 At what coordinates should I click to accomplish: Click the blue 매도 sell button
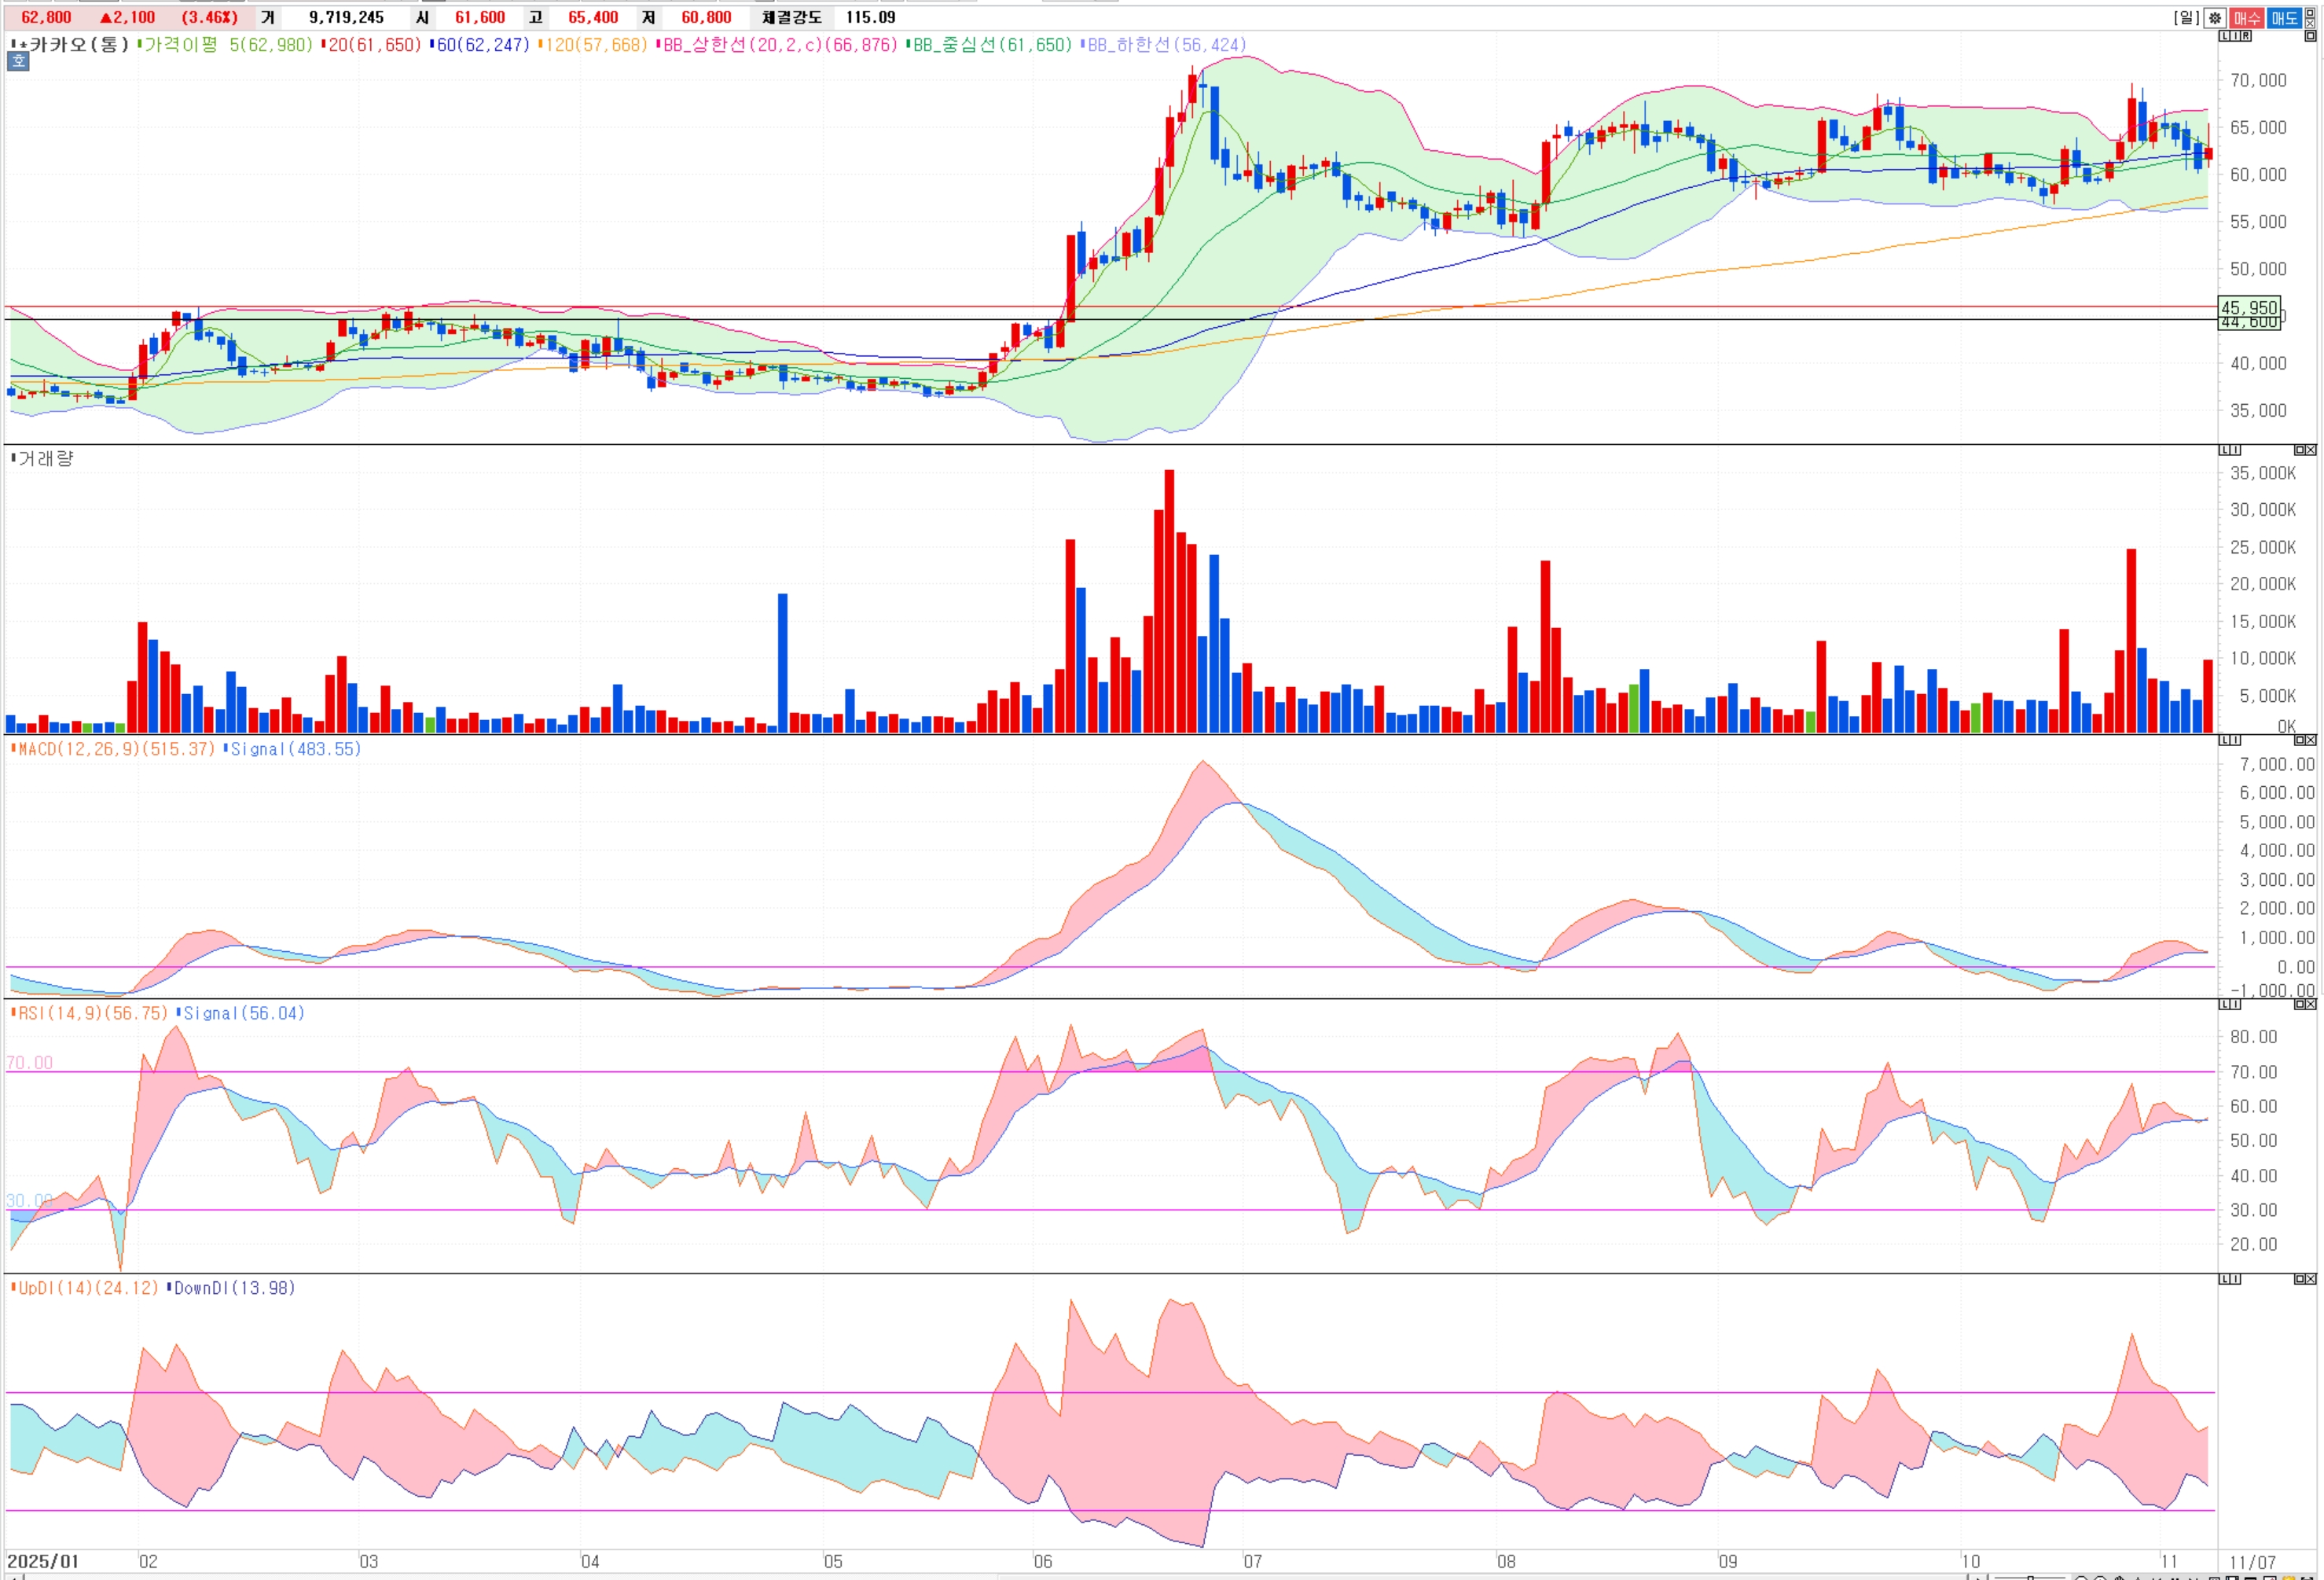pos(2285,18)
